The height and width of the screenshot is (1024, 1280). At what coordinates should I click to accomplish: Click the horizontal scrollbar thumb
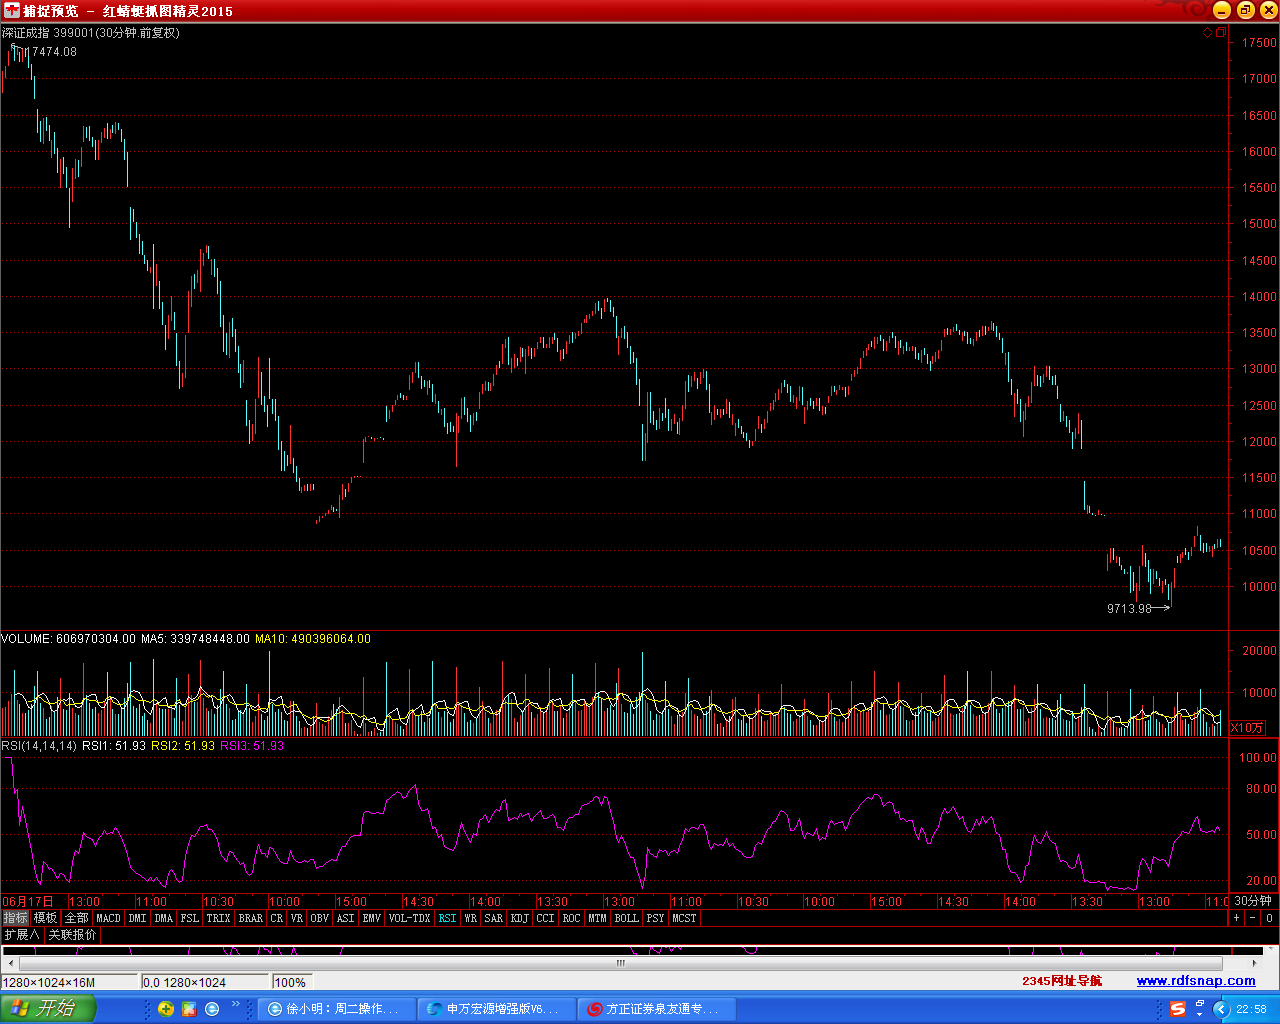620,963
